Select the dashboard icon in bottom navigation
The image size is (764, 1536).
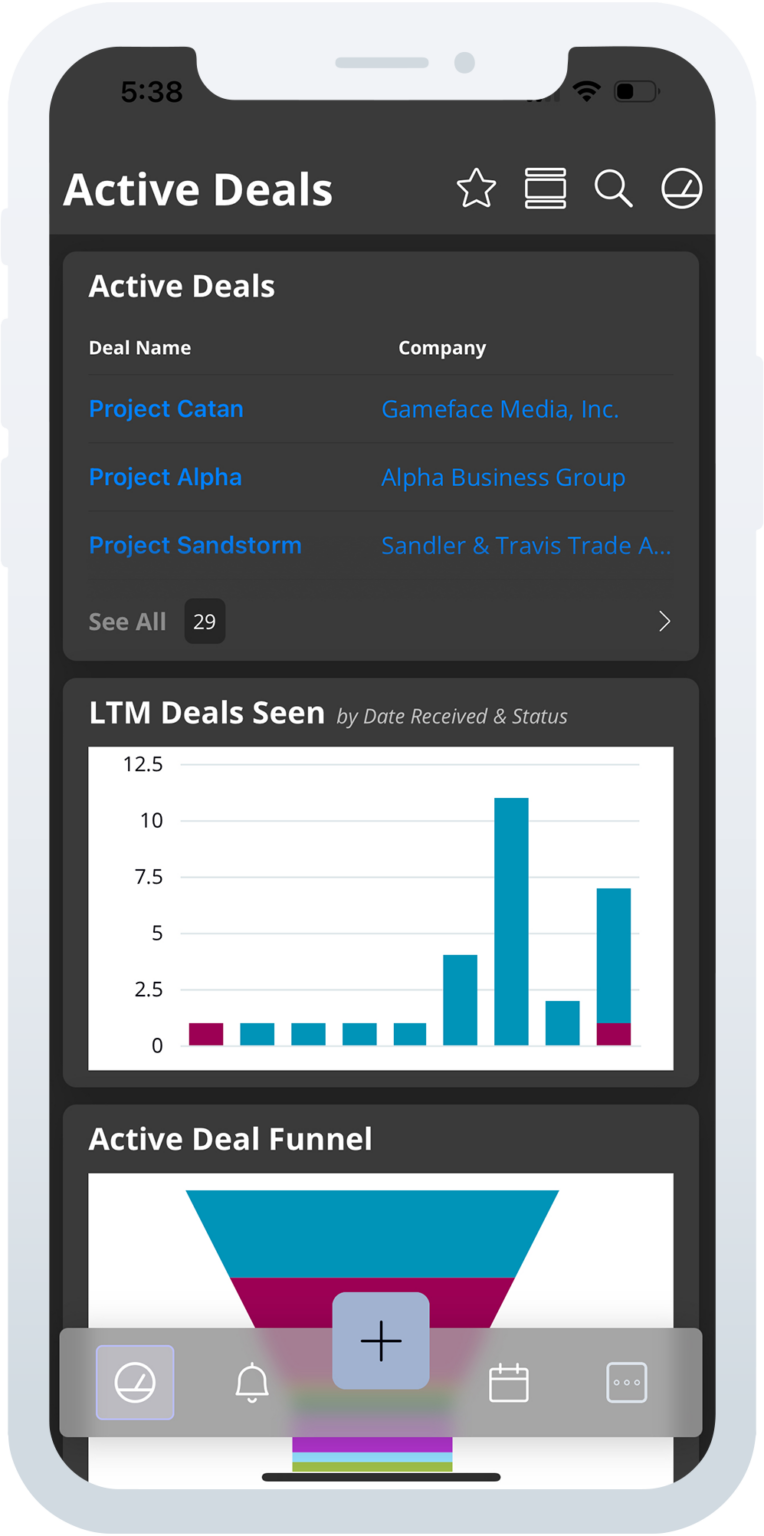(x=136, y=1383)
